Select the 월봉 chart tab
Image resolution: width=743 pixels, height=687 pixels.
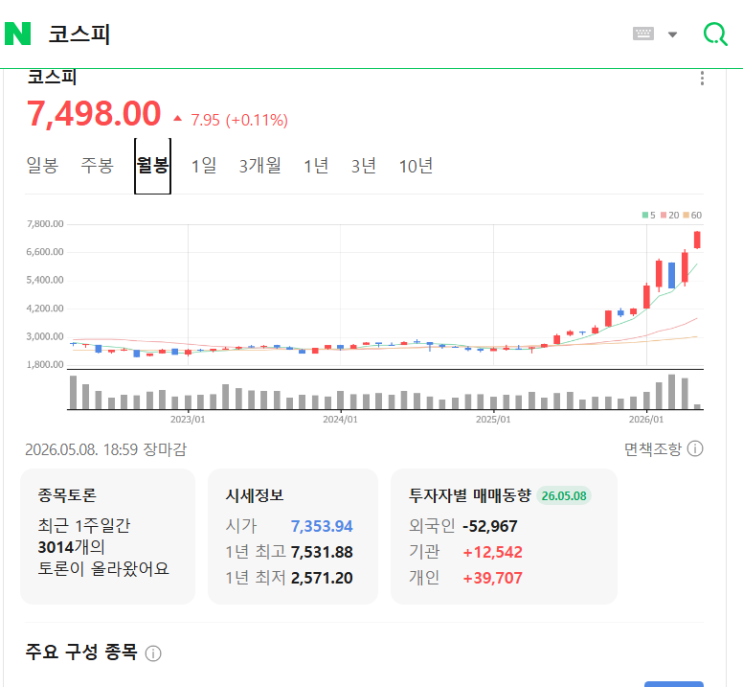[x=153, y=166]
